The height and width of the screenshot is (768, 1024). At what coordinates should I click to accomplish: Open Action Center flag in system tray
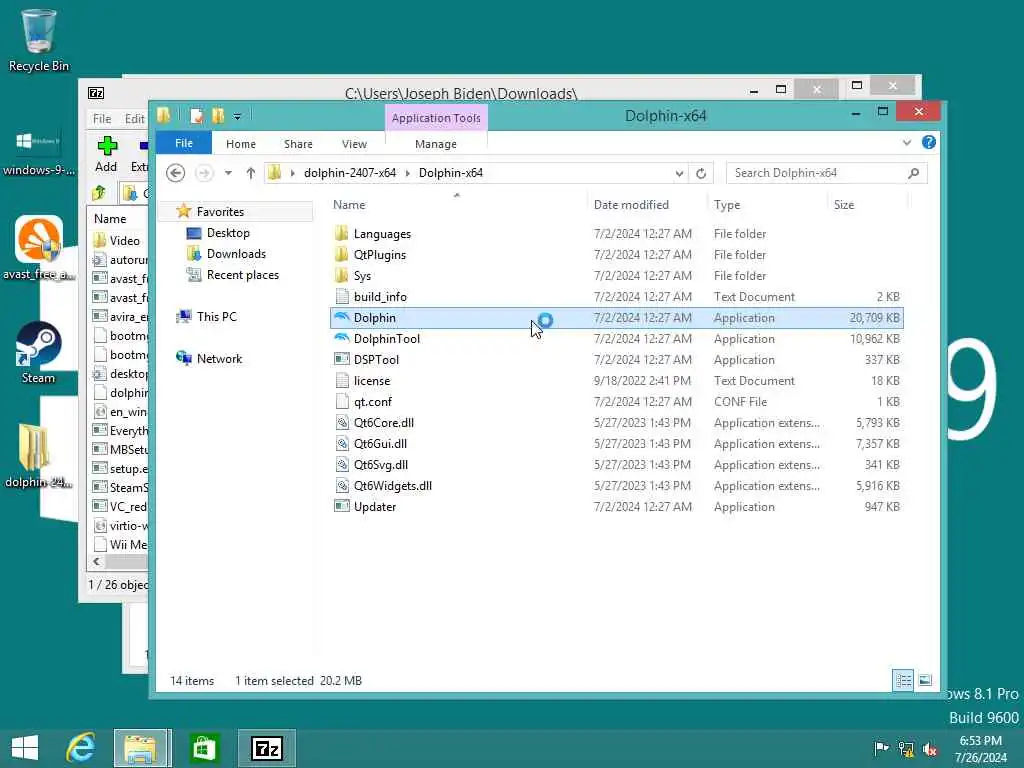(880, 749)
